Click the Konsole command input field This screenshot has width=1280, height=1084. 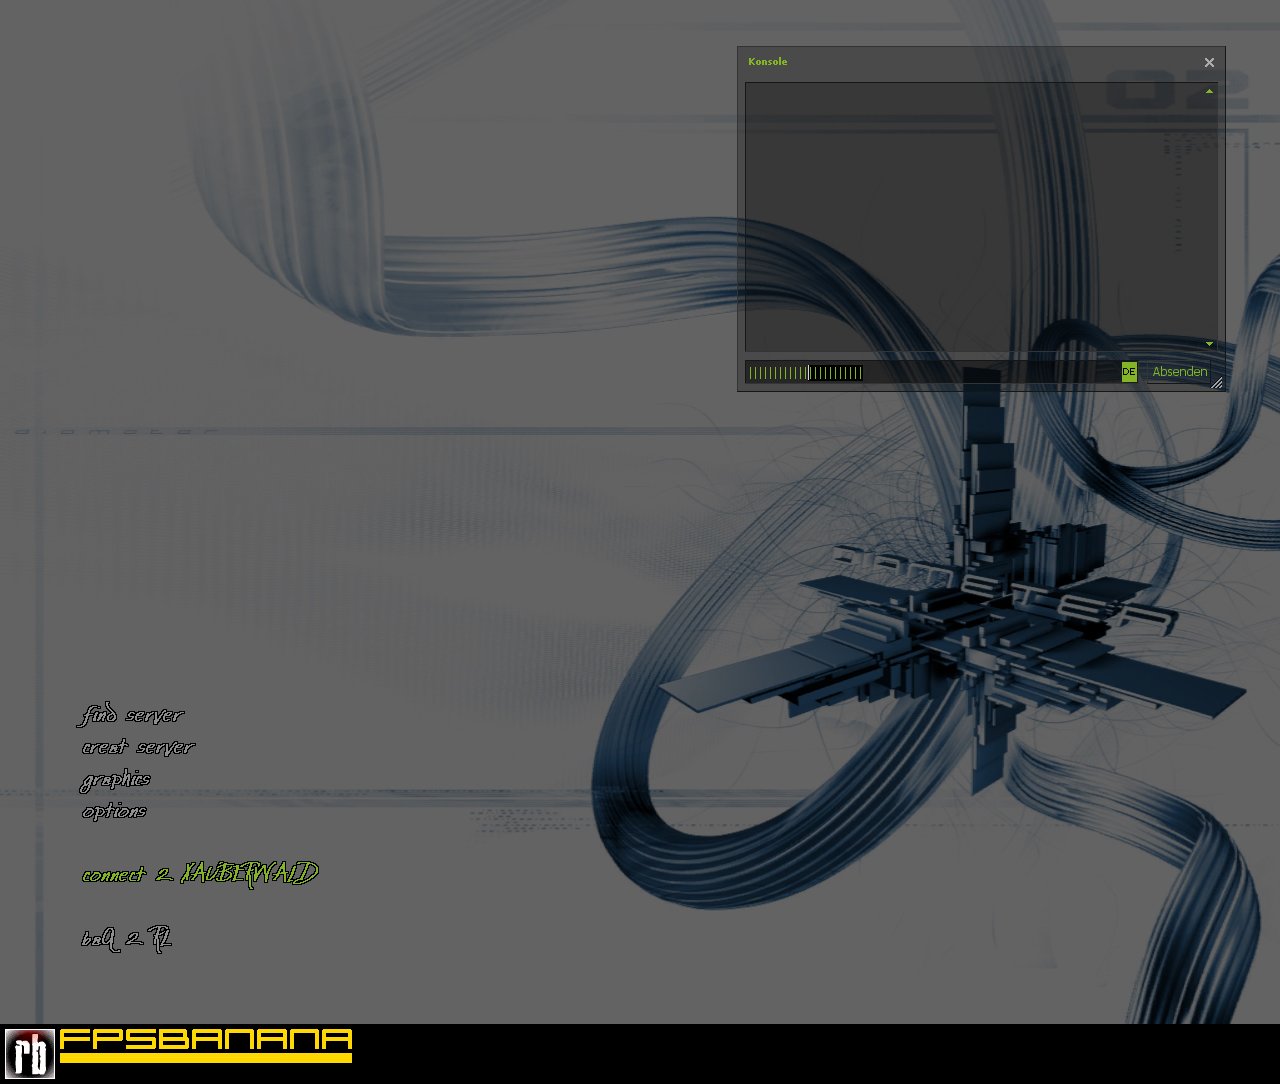pyautogui.click(x=931, y=372)
